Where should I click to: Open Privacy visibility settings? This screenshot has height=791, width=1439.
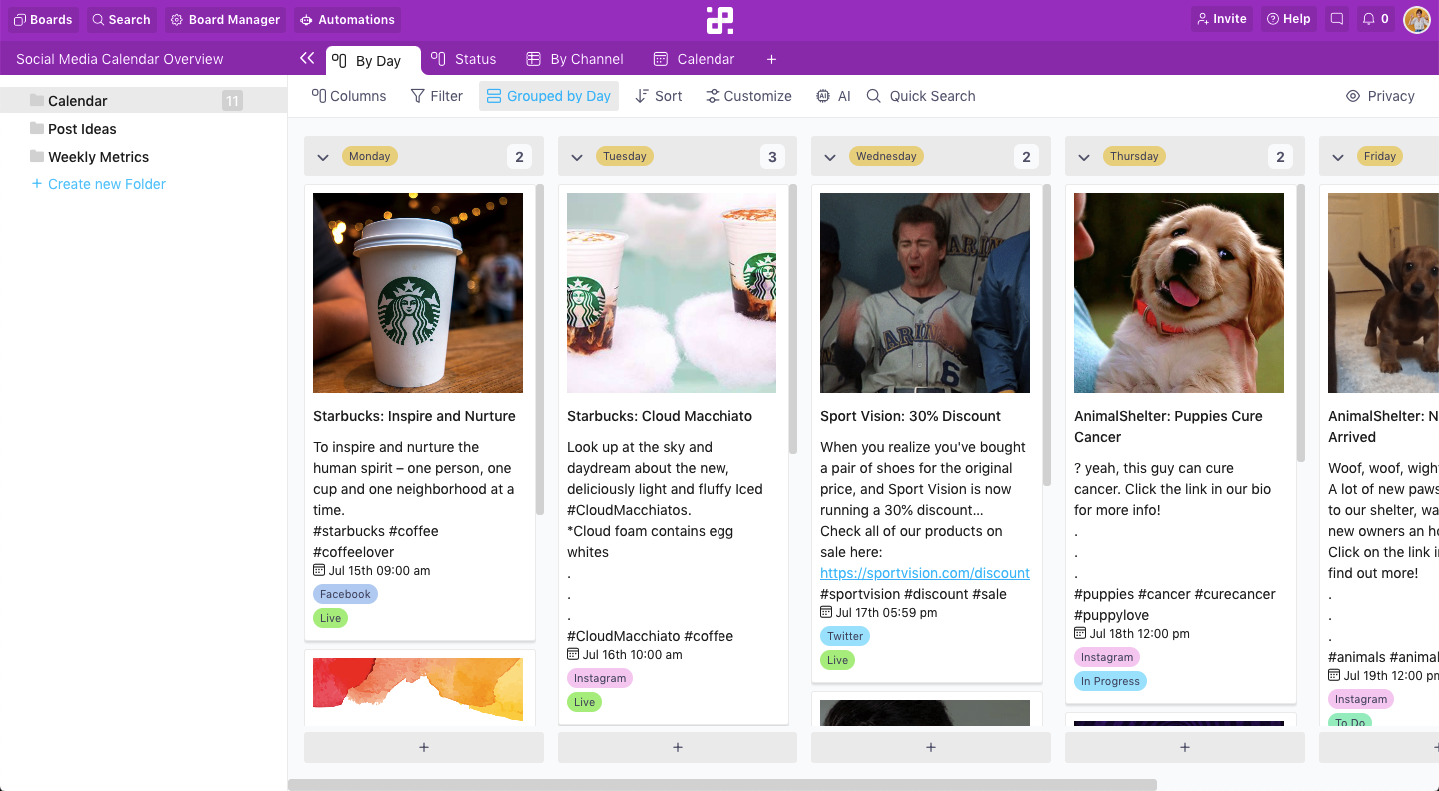pyautogui.click(x=1380, y=96)
